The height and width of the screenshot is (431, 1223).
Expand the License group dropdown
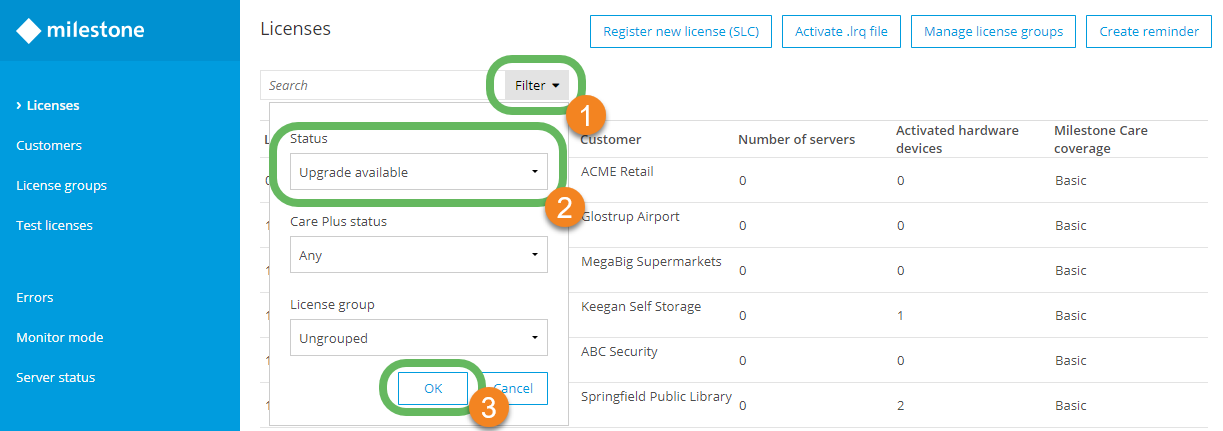[418, 338]
